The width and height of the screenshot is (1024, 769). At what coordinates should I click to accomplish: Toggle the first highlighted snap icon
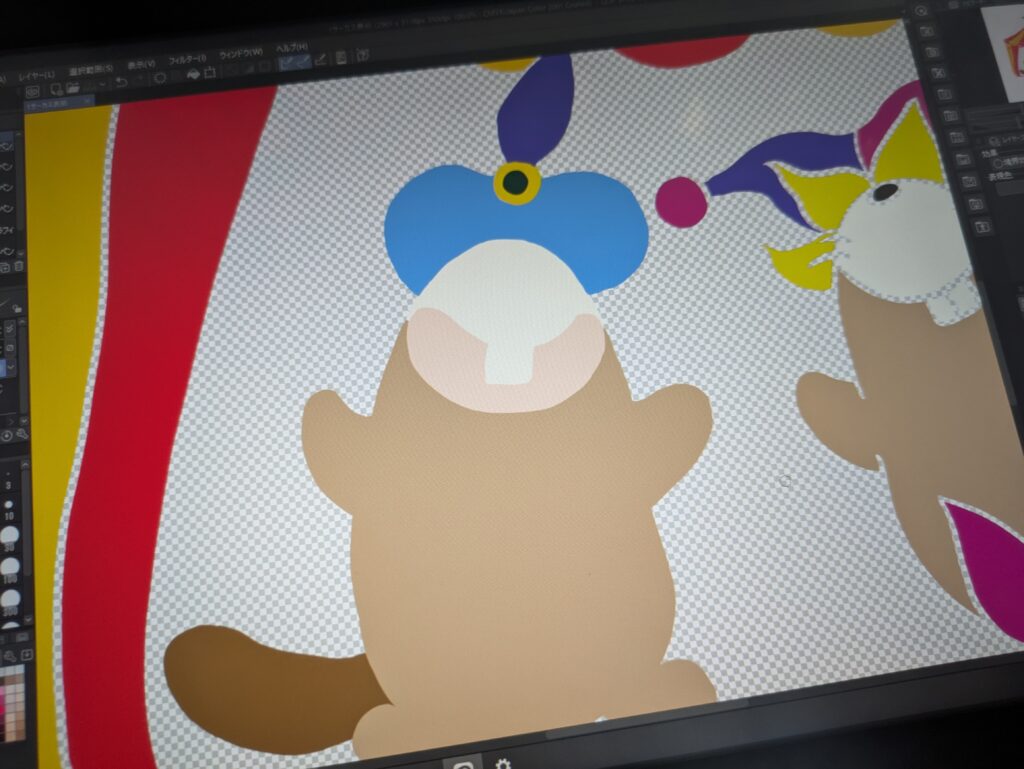[286, 64]
